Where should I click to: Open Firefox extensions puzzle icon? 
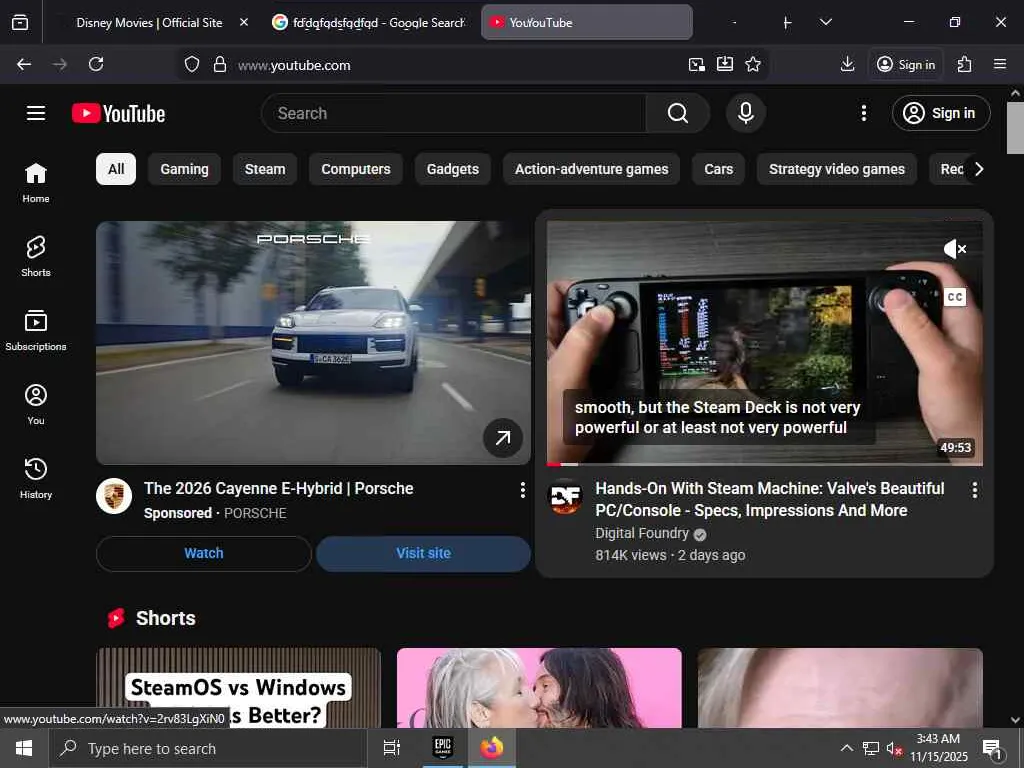pyautogui.click(x=964, y=64)
